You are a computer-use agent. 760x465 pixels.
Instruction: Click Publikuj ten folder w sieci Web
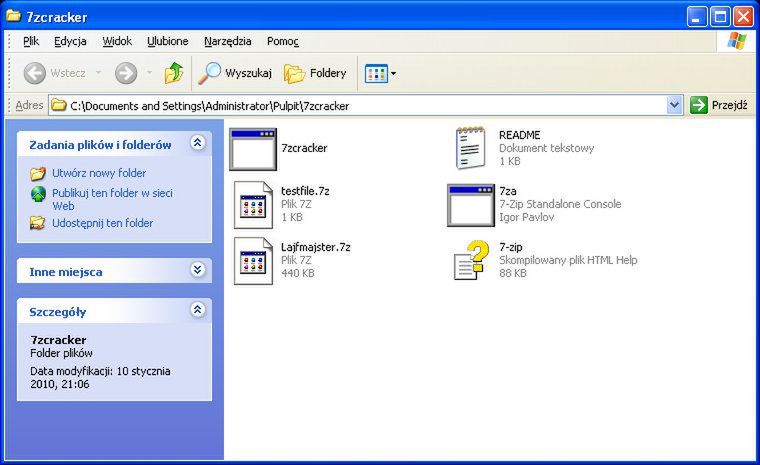[112, 199]
